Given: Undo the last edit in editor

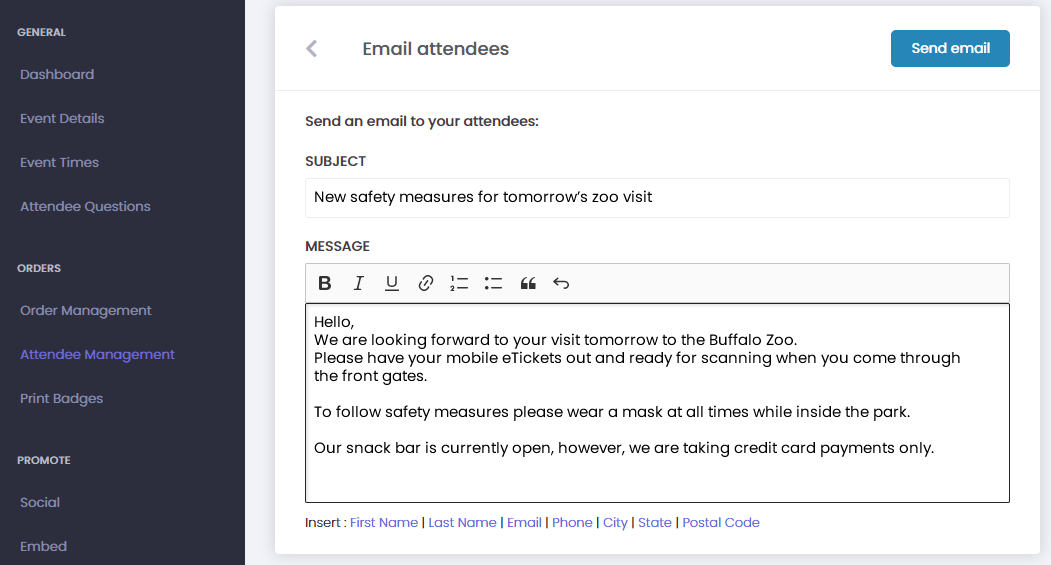Looking at the screenshot, I should coord(561,283).
